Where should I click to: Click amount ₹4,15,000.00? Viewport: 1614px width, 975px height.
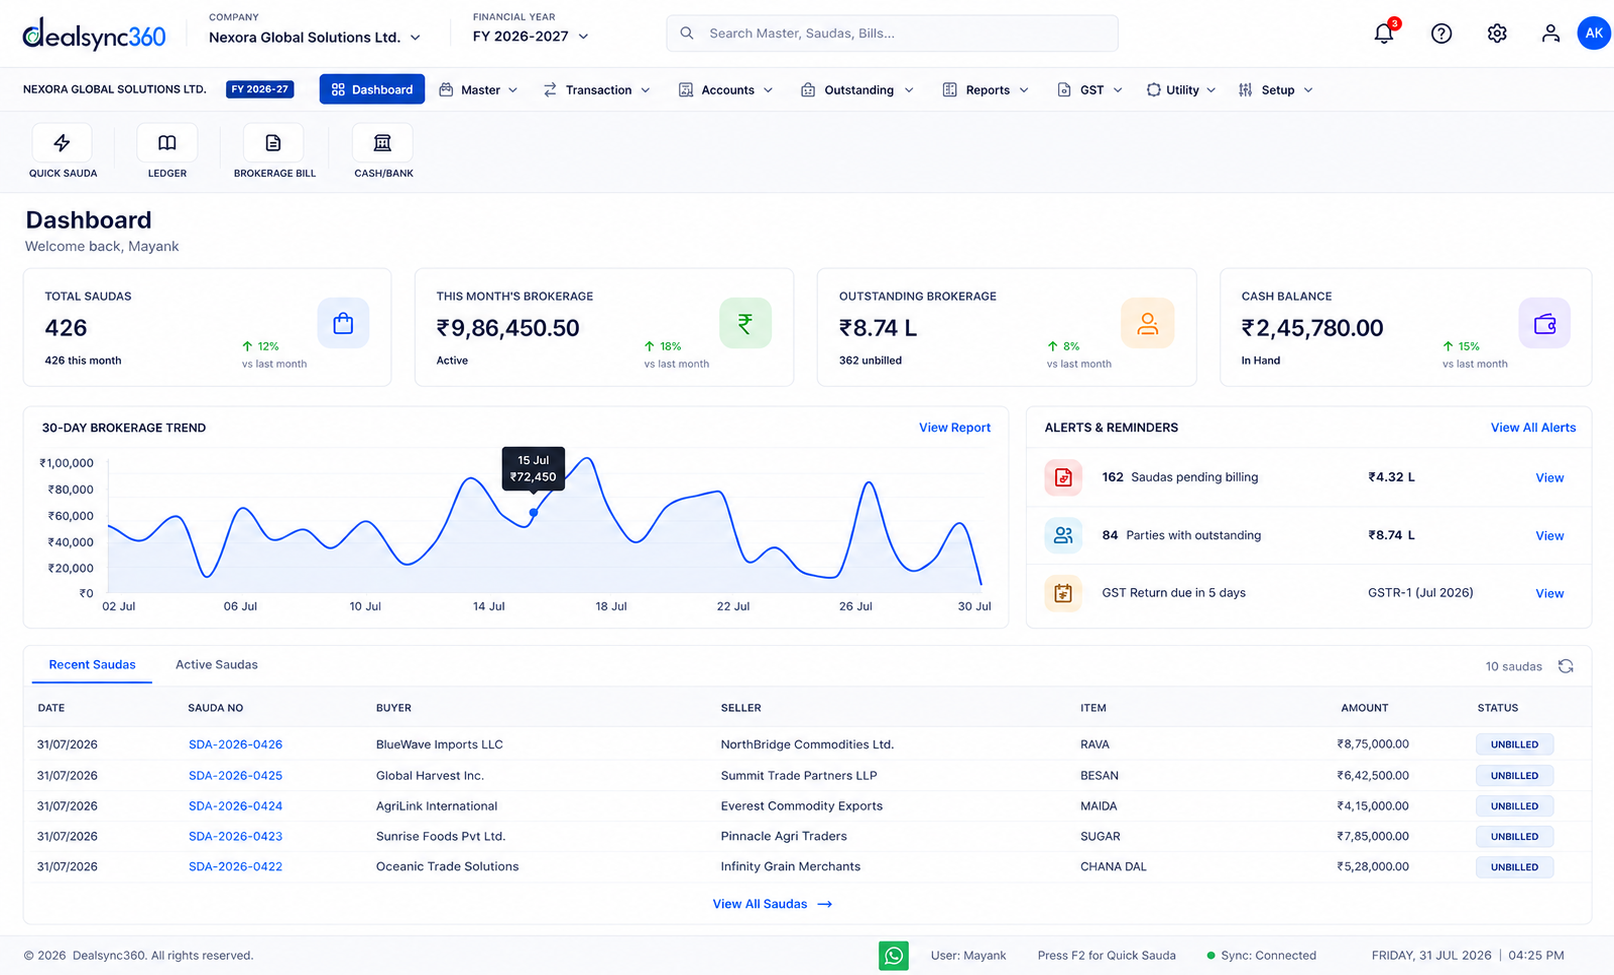point(1373,806)
